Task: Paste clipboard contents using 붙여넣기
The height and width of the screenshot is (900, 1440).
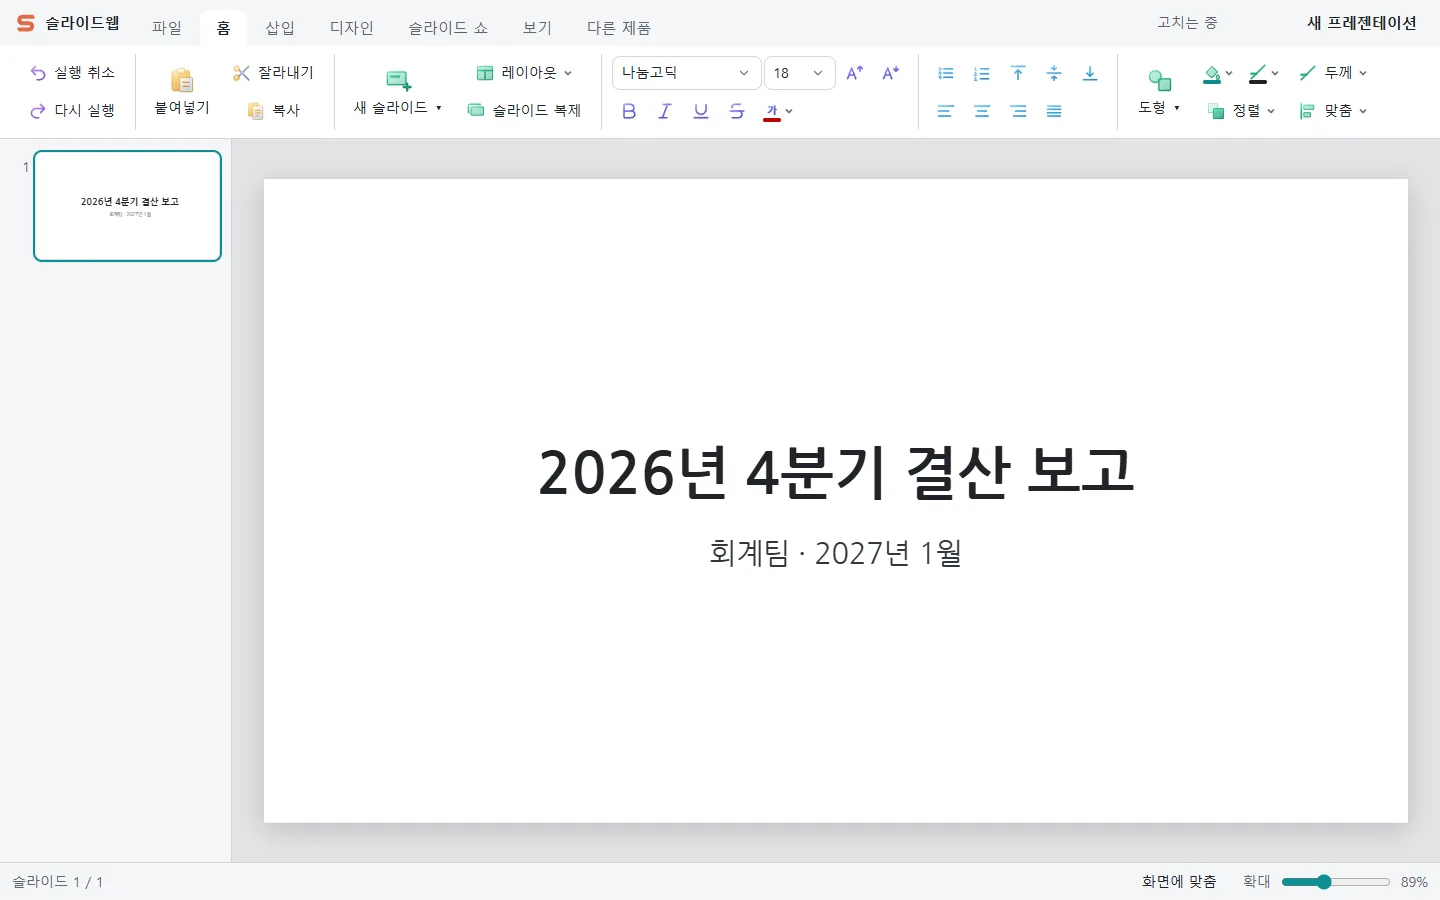Action: (x=182, y=92)
